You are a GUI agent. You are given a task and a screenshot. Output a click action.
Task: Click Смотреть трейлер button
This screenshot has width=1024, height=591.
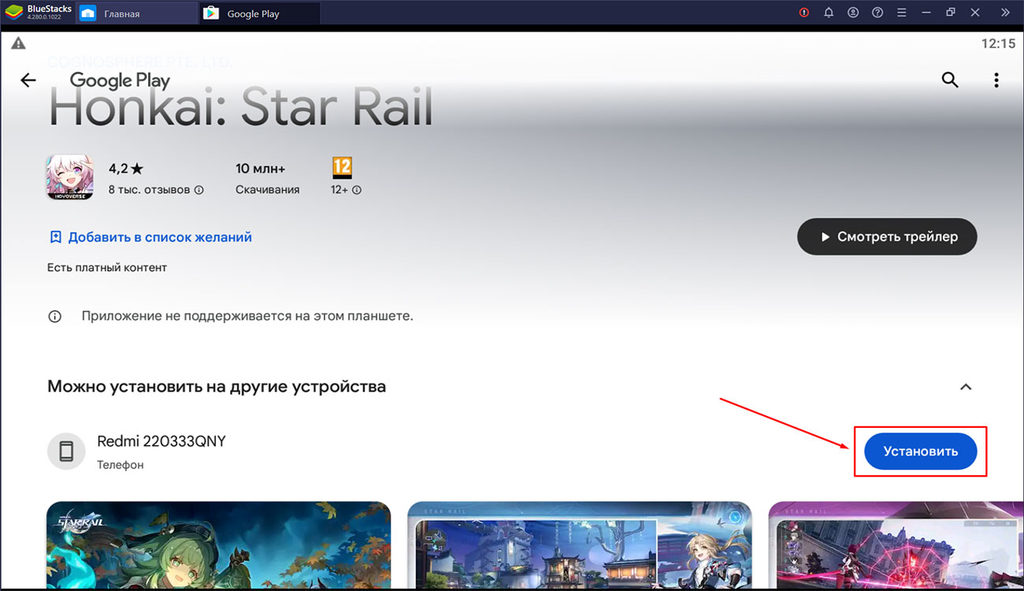click(887, 236)
